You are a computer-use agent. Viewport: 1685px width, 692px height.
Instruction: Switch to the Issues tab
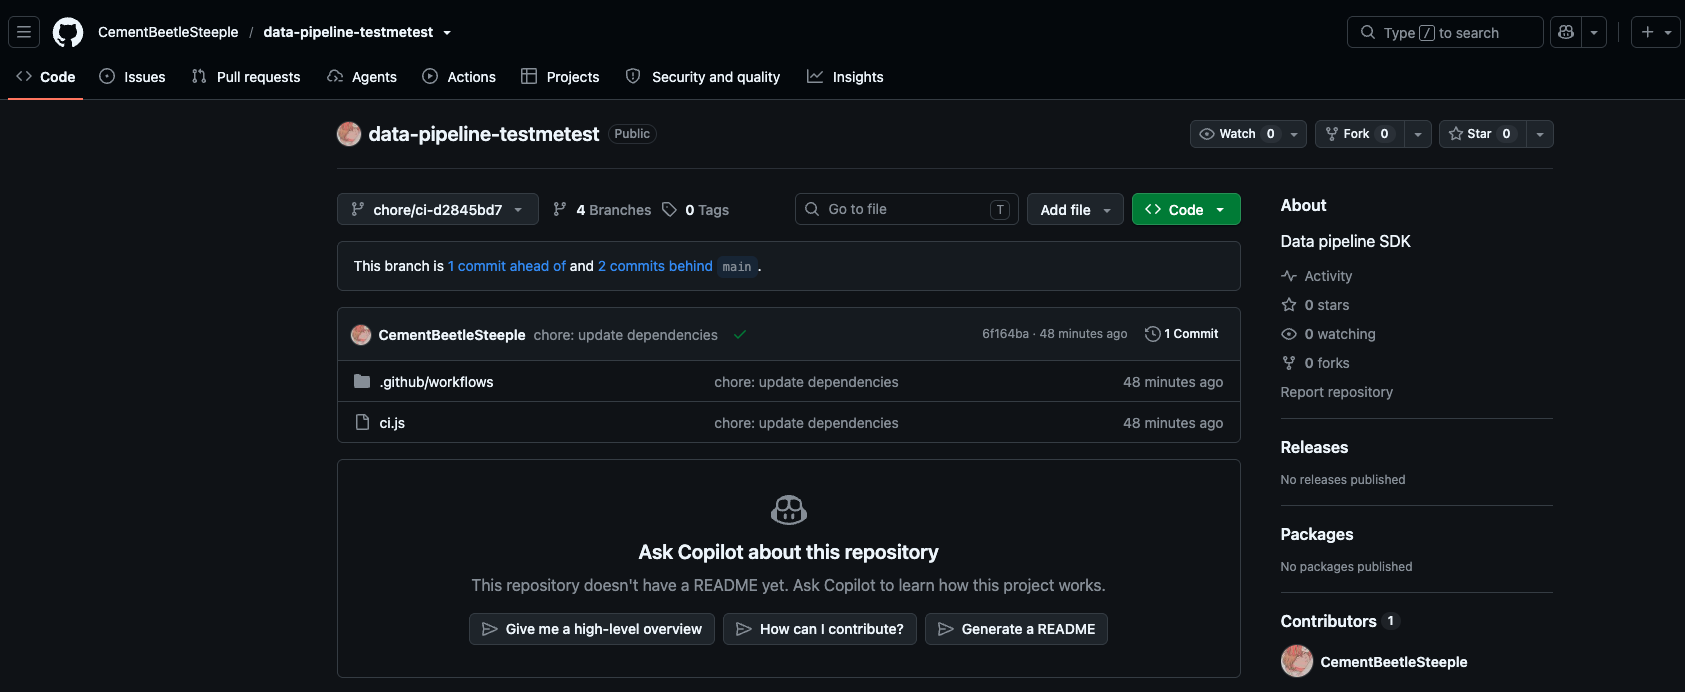pos(132,77)
